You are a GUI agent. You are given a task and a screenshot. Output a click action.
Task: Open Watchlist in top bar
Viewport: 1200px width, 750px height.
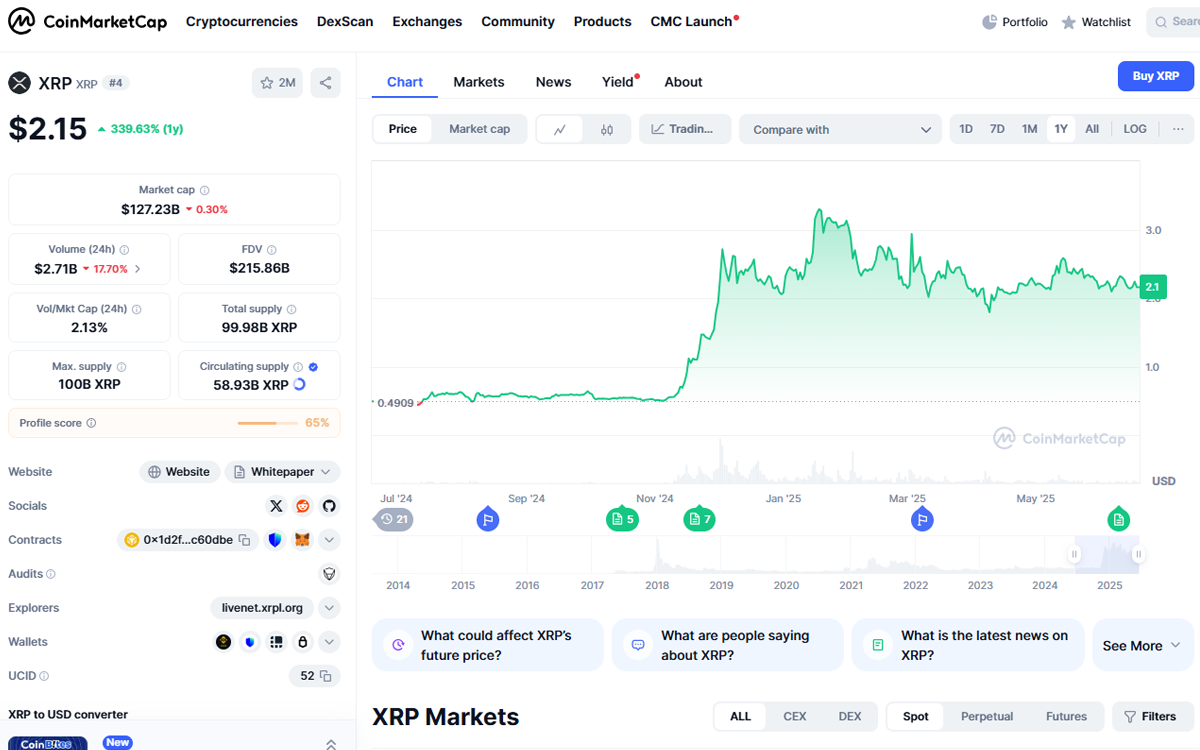pos(1096,22)
